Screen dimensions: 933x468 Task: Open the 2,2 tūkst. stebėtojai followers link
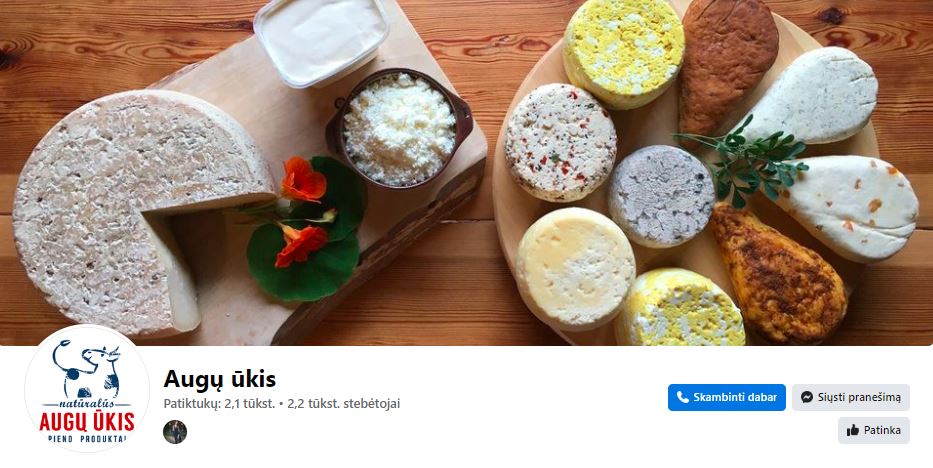coord(343,404)
